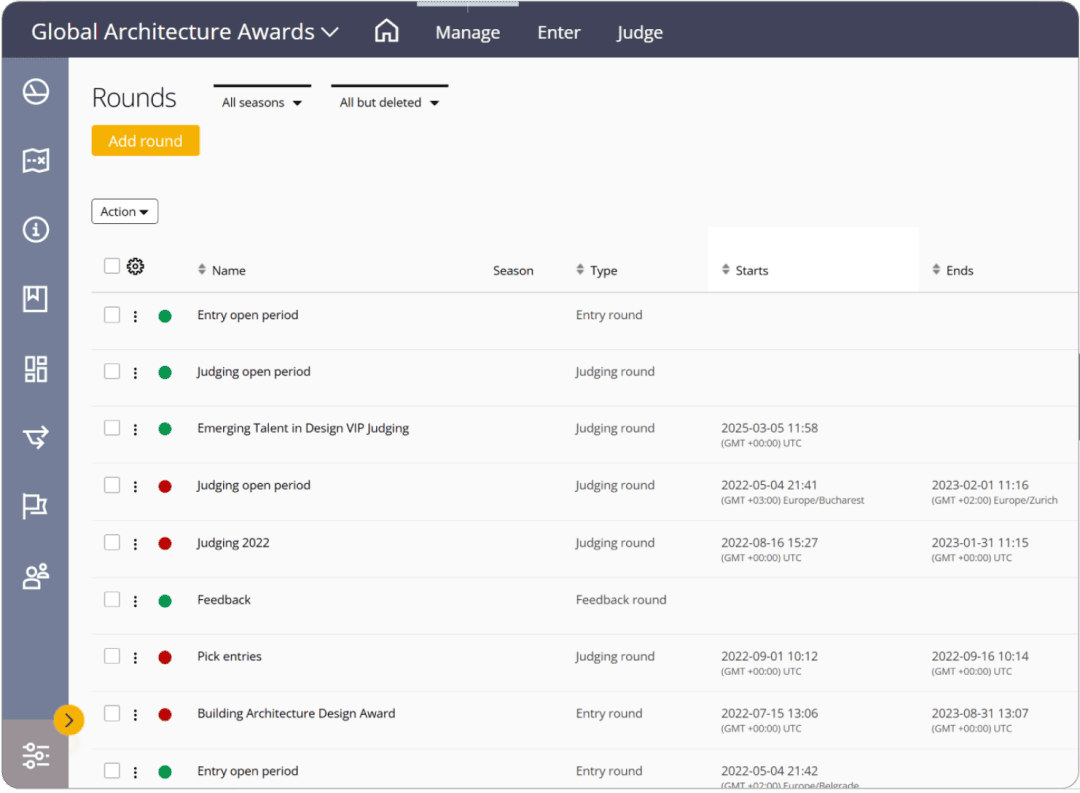Open the All seasons filter dropdown

[x=262, y=102]
